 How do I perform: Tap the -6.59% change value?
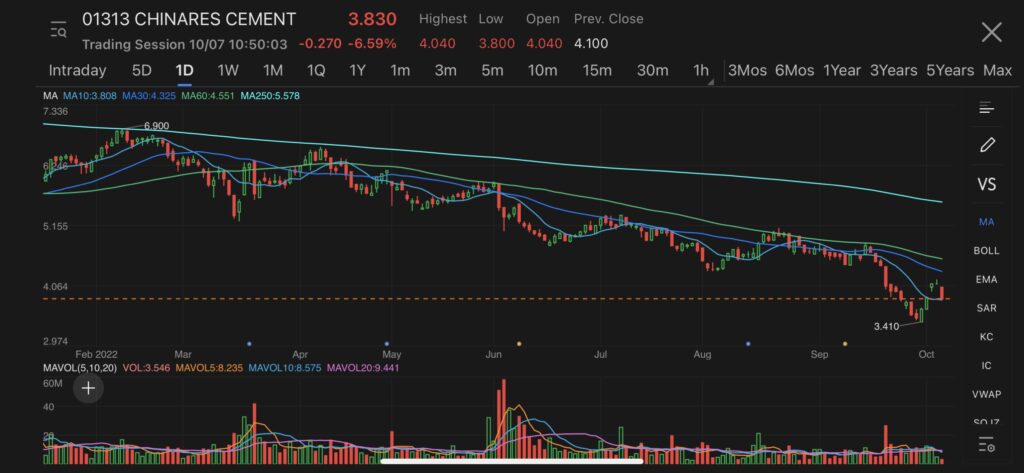pos(372,44)
